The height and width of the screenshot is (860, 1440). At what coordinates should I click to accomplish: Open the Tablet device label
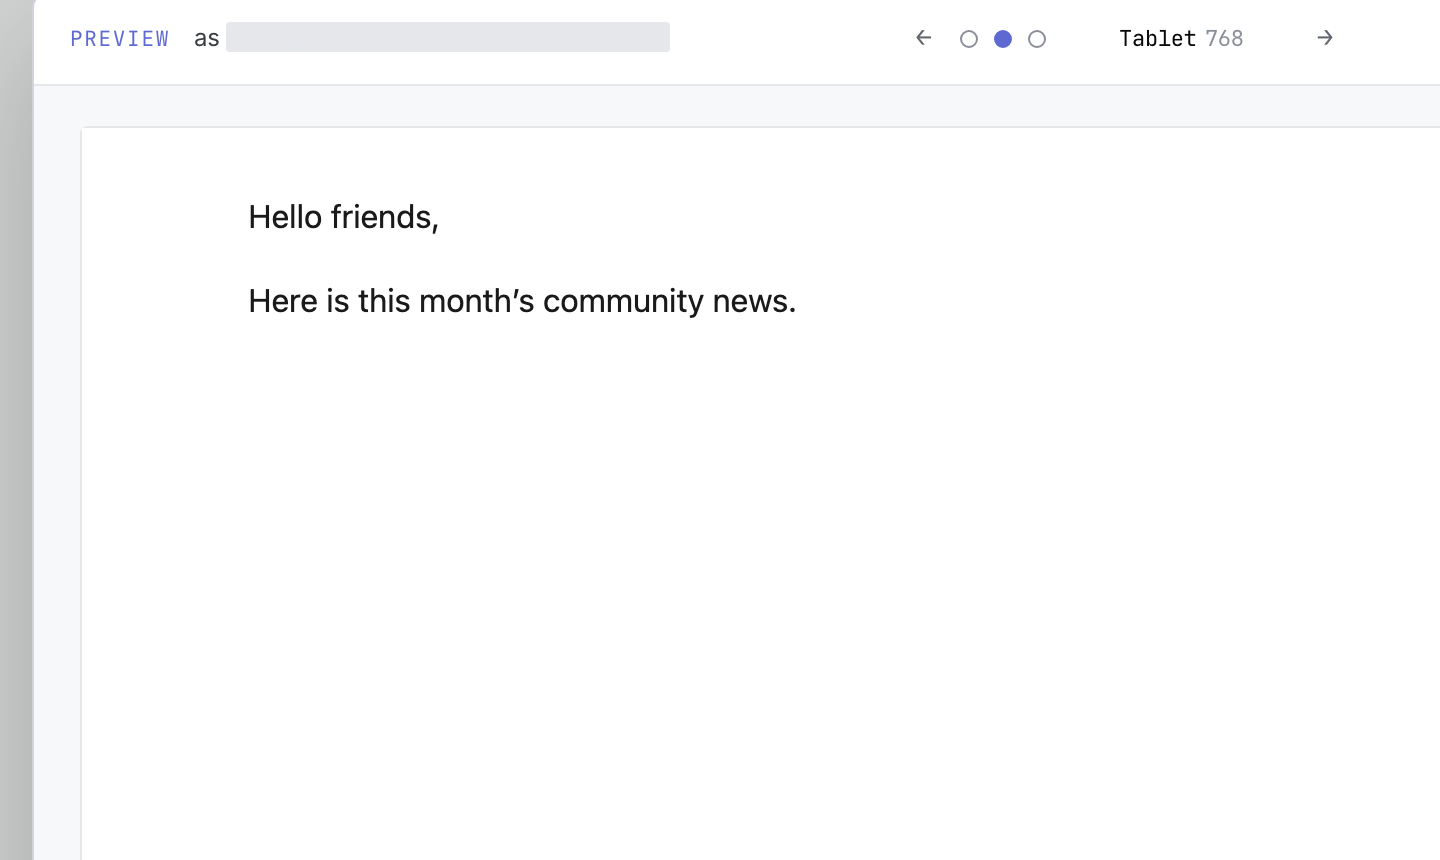tap(1157, 38)
